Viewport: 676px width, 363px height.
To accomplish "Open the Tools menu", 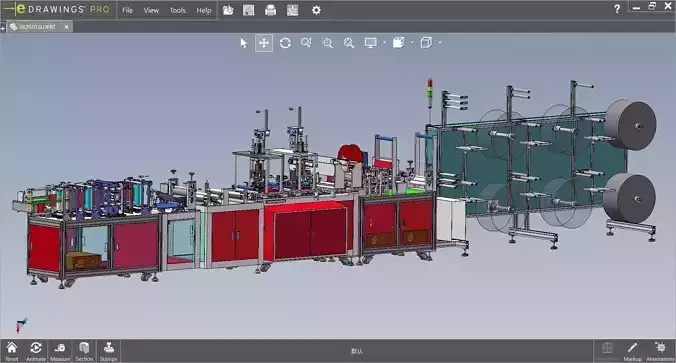I will click(x=177, y=10).
